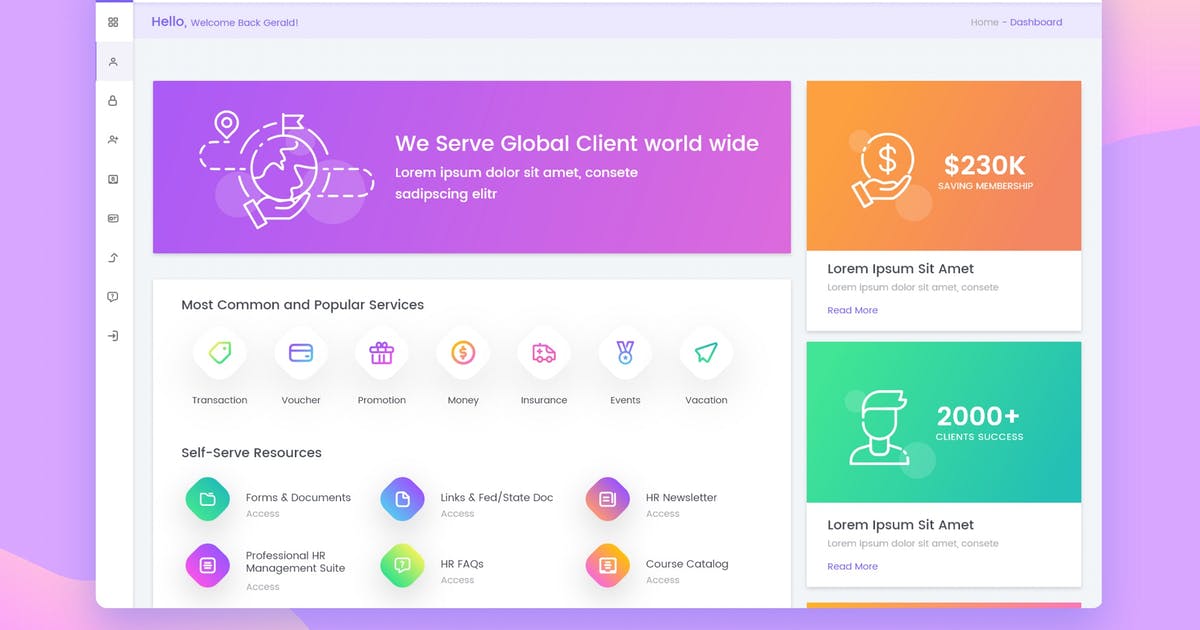Select the Transaction service icon
Image resolution: width=1200 pixels, height=630 pixels.
click(219, 352)
